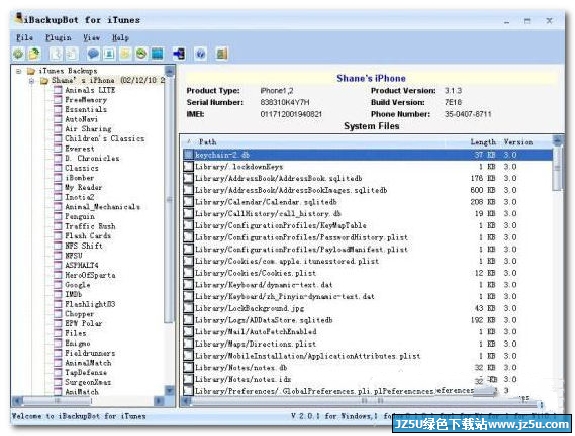Select the Library/Logs/ADDataStore.sqlitedb row
The width and height of the screenshot is (575, 436).
pyautogui.click(x=368, y=320)
